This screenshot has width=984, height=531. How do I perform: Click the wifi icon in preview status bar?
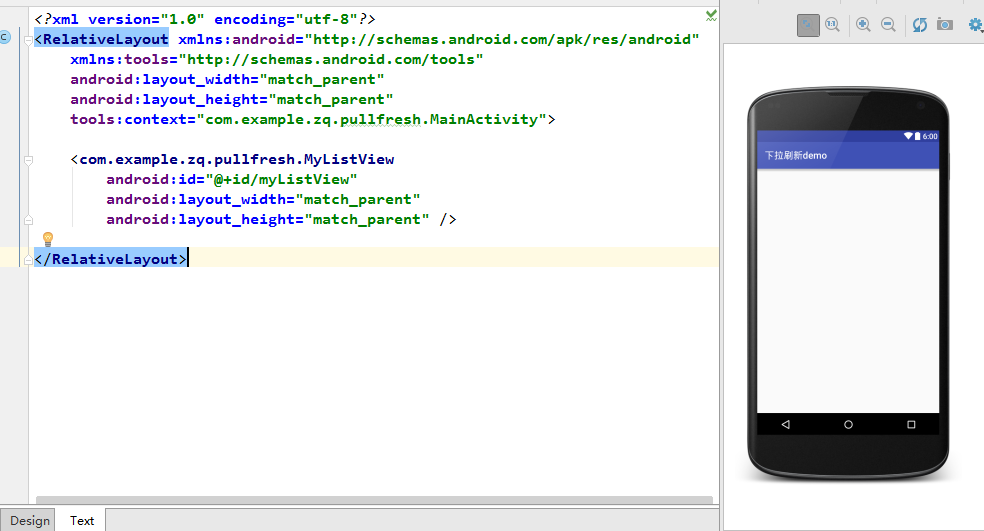[x=908, y=136]
